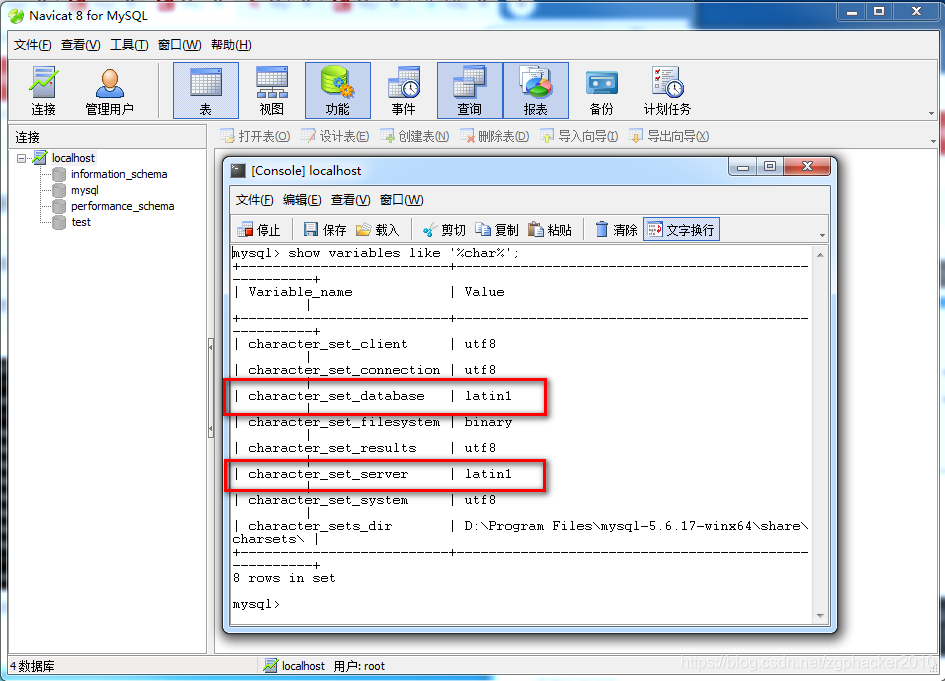Select information_schema database
Viewport: 945px width, 681px height.
tap(119, 174)
